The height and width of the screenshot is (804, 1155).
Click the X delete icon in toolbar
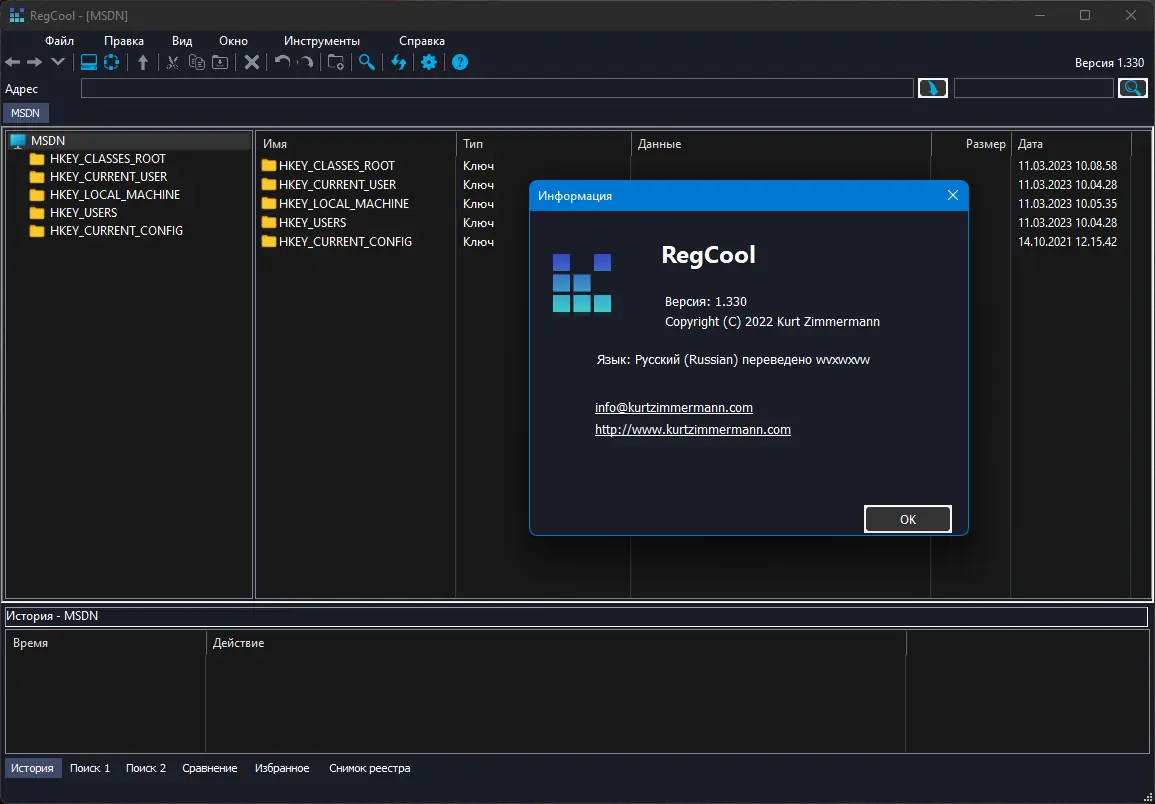click(252, 62)
